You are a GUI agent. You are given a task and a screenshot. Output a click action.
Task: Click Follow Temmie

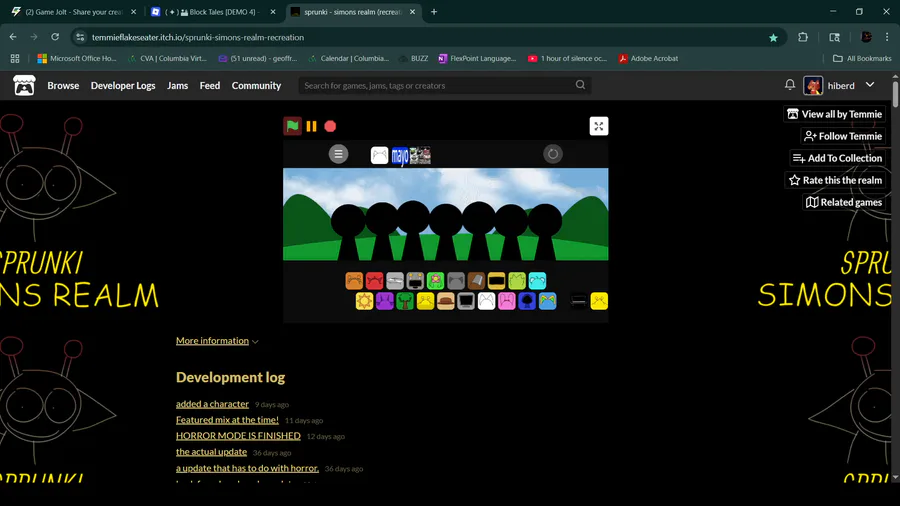pyautogui.click(x=843, y=136)
